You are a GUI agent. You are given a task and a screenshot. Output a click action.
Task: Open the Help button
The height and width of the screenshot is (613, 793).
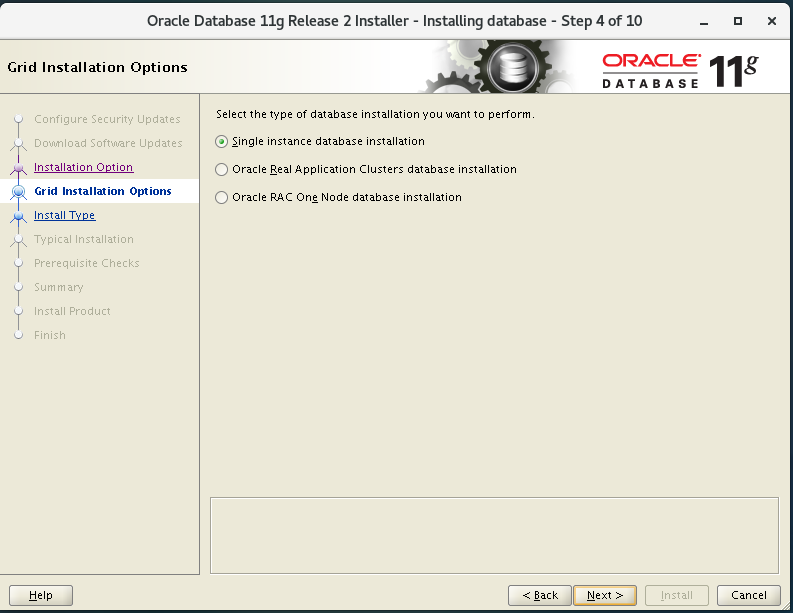tap(40, 595)
